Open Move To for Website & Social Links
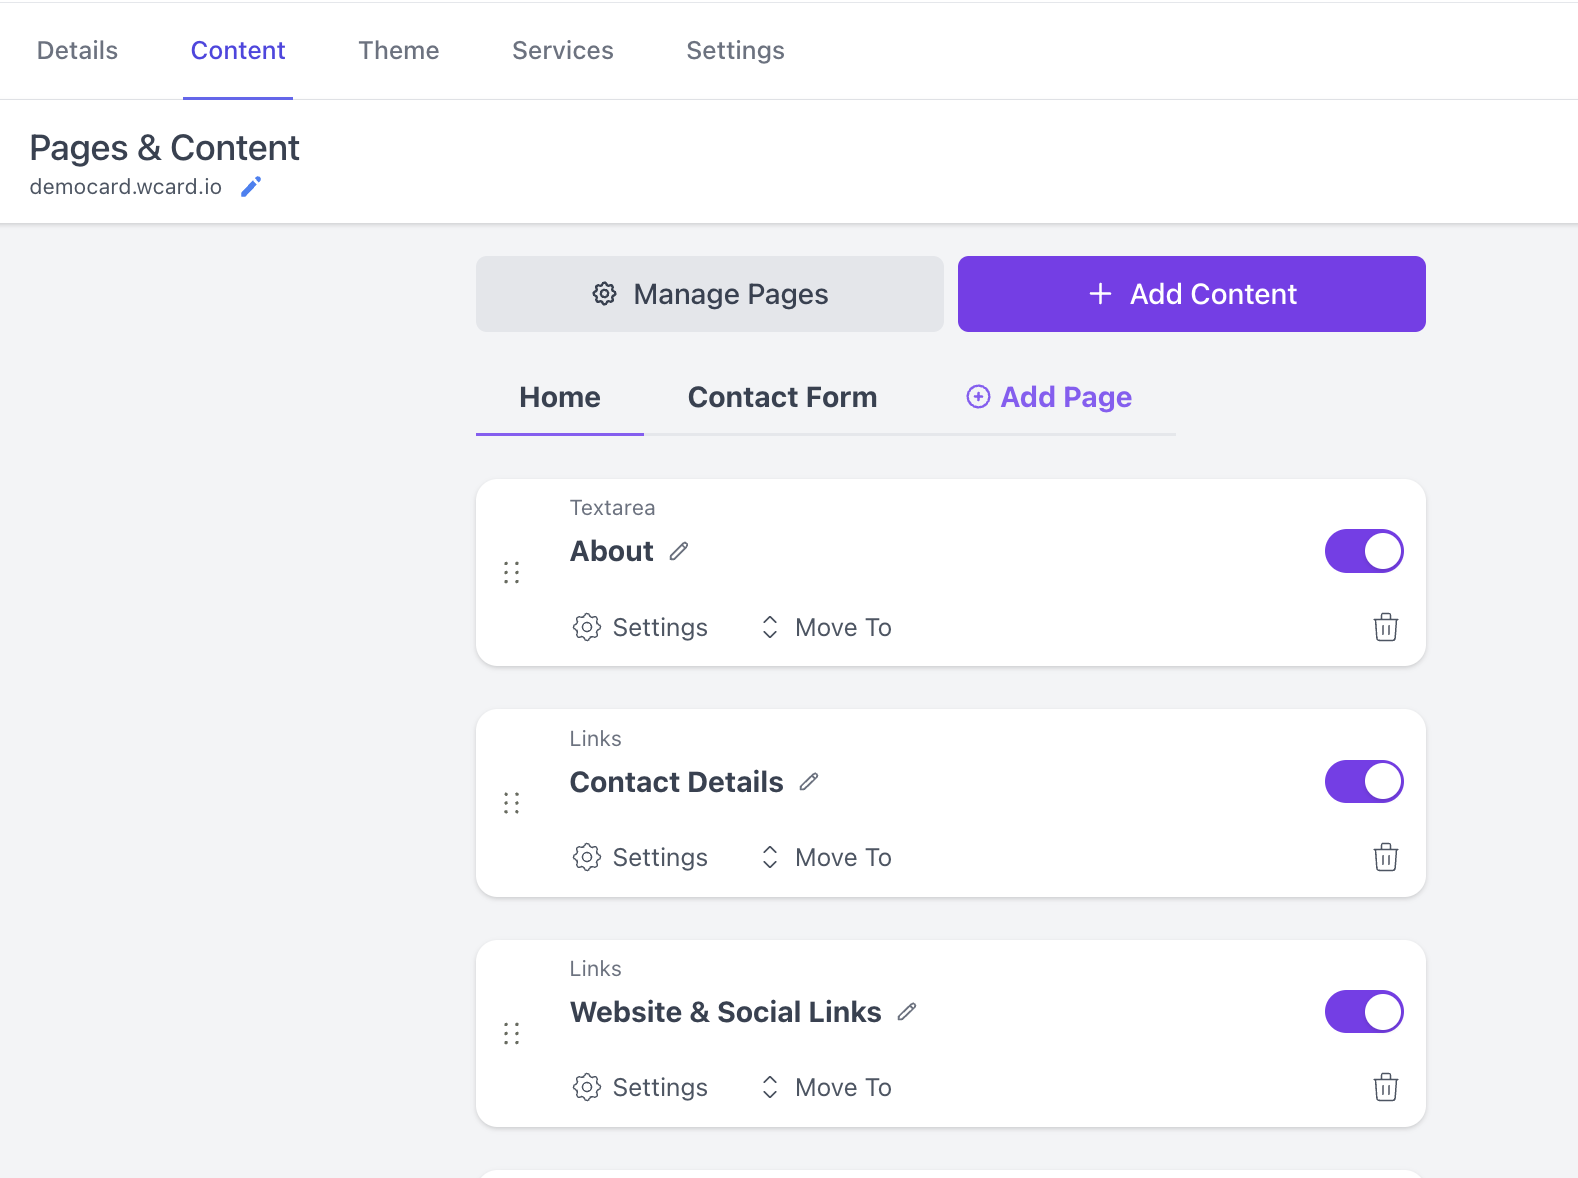 pos(826,1087)
